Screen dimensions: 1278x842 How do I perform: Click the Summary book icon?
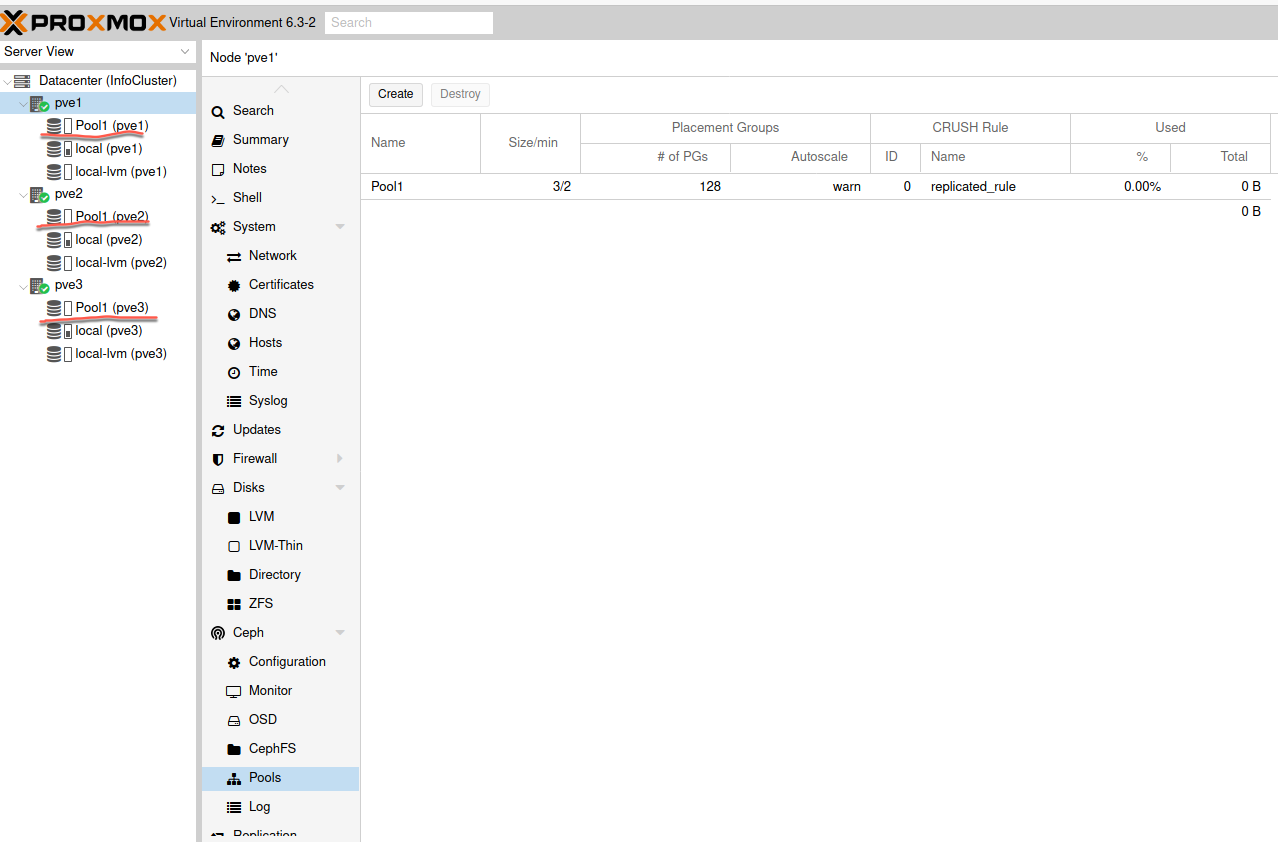218,140
